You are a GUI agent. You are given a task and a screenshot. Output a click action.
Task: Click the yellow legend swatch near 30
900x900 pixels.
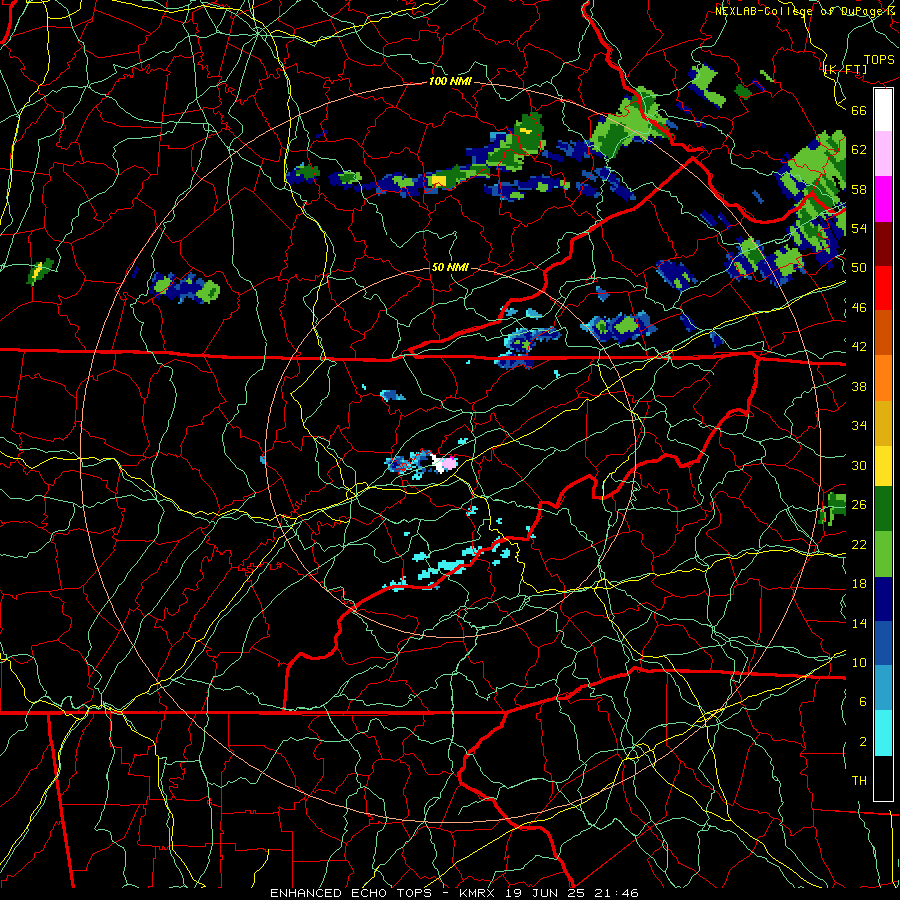(x=883, y=466)
